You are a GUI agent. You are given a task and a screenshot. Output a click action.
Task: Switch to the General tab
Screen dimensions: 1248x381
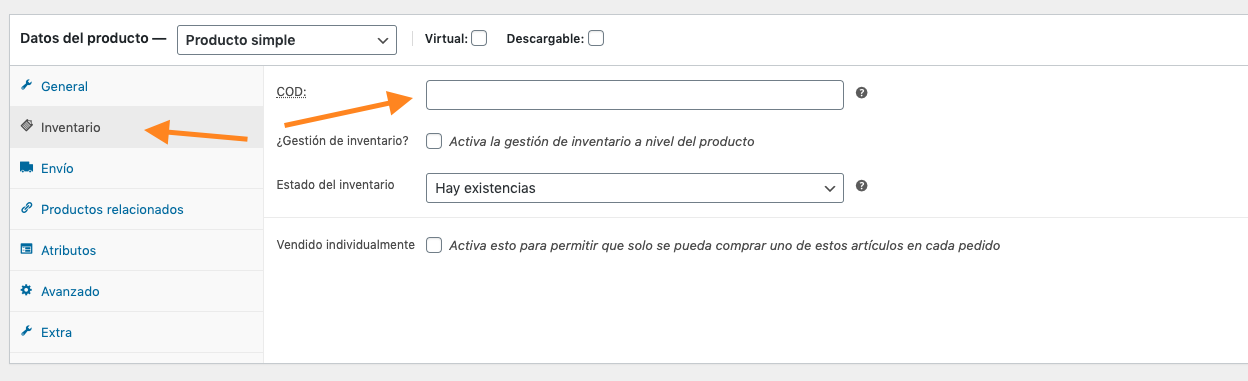137,86
